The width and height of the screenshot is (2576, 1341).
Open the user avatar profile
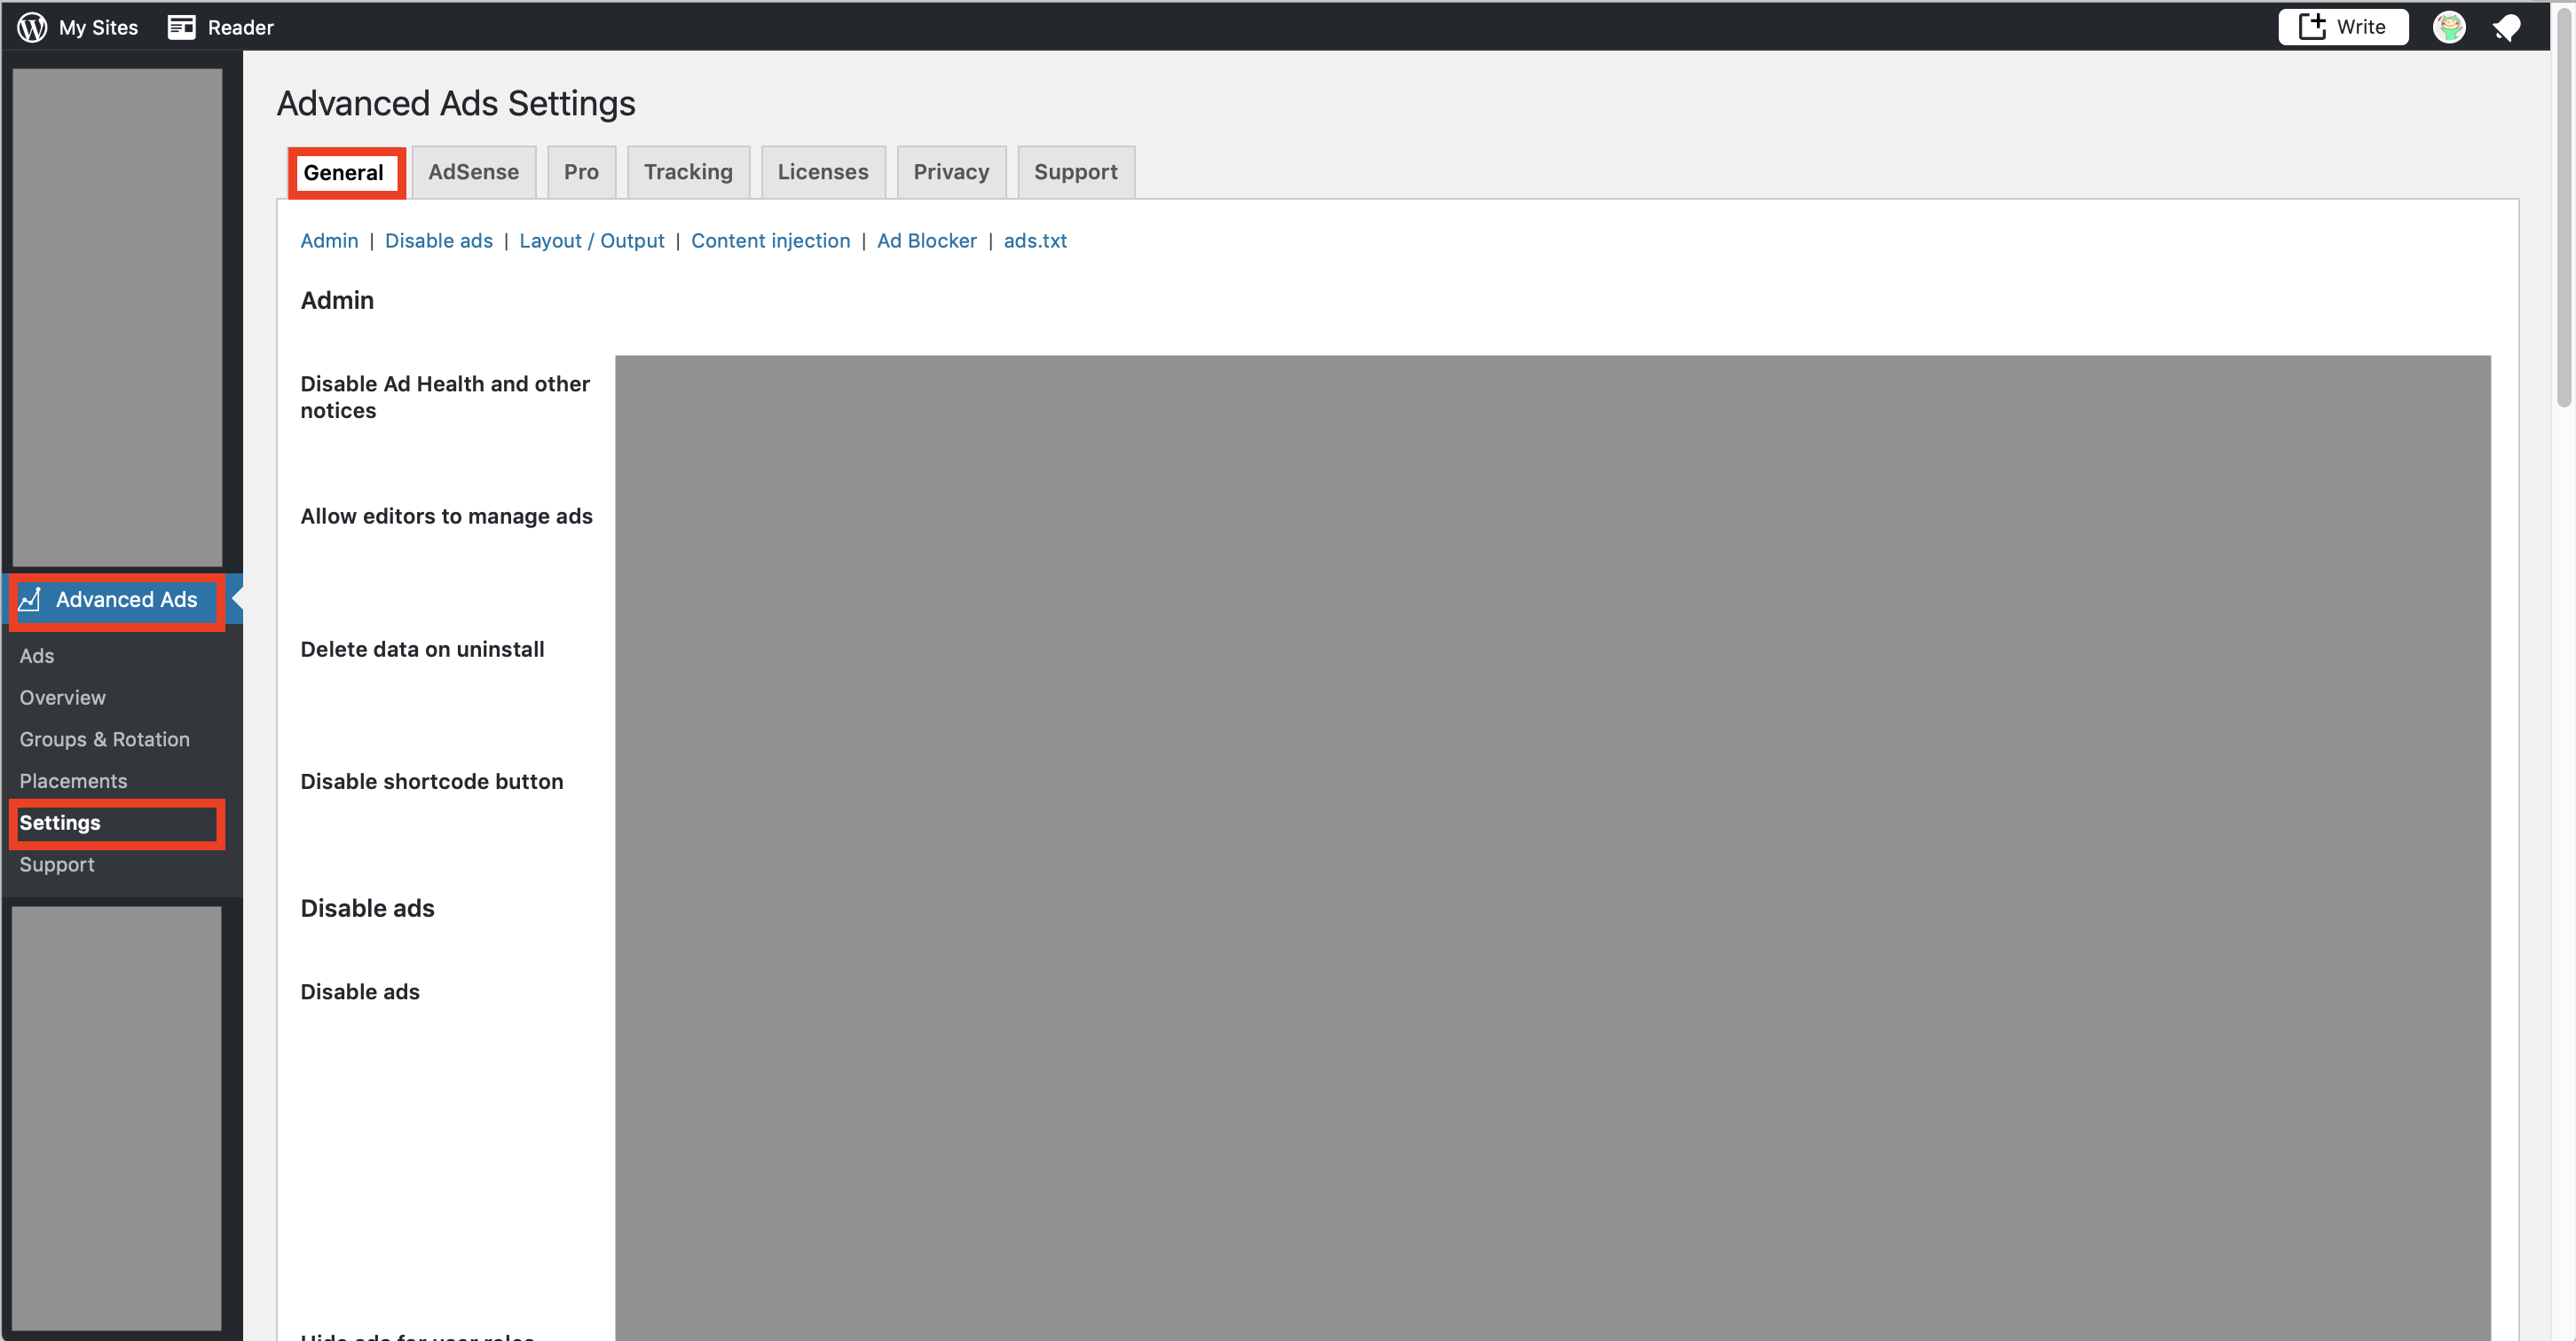(x=2448, y=27)
